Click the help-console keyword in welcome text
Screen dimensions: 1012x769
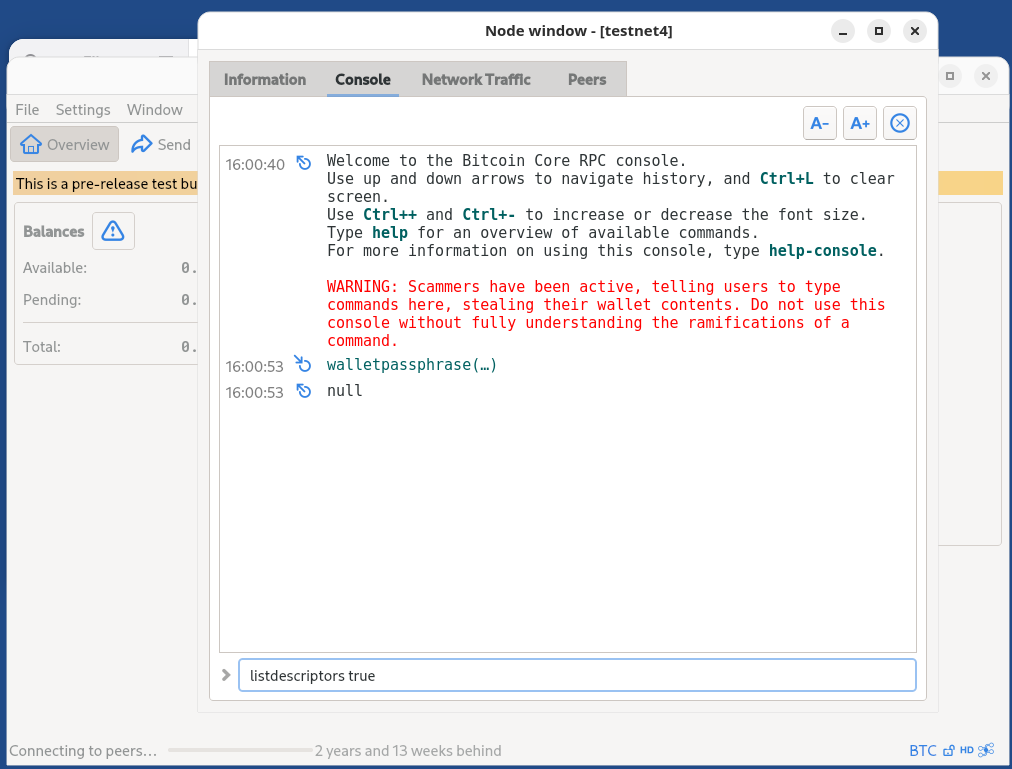(822, 251)
